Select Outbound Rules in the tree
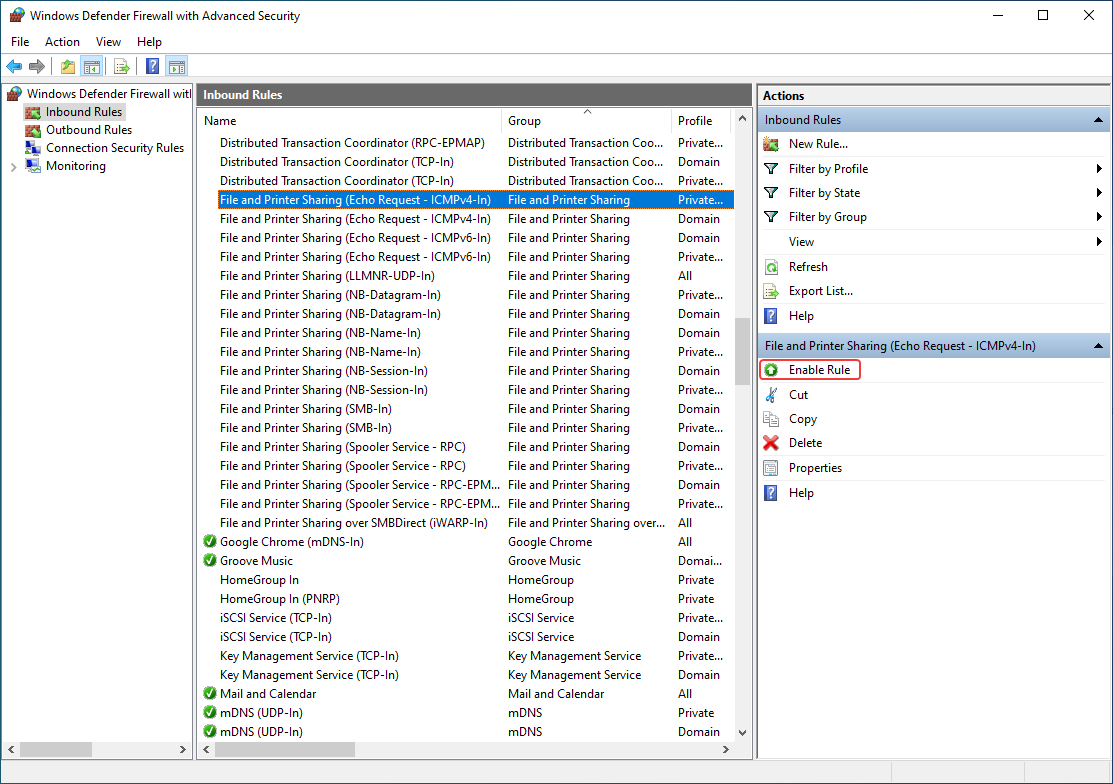The height and width of the screenshot is (784, 1113). click(x=89, y=130)
